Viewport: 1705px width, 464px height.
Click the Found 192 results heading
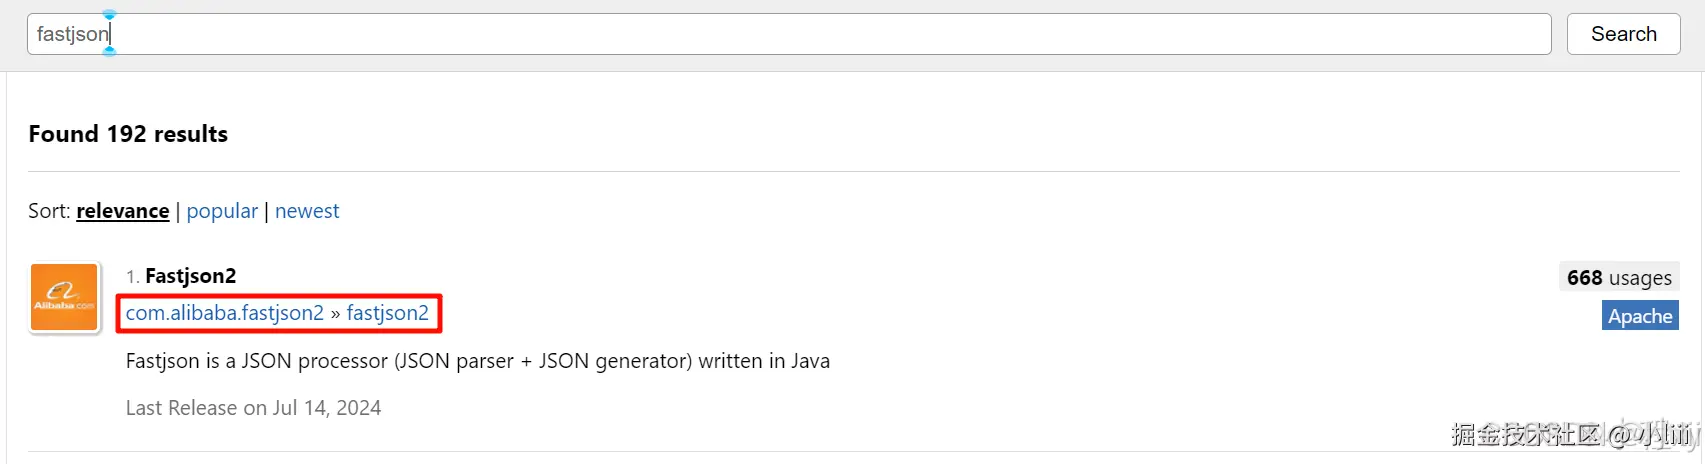128,134
